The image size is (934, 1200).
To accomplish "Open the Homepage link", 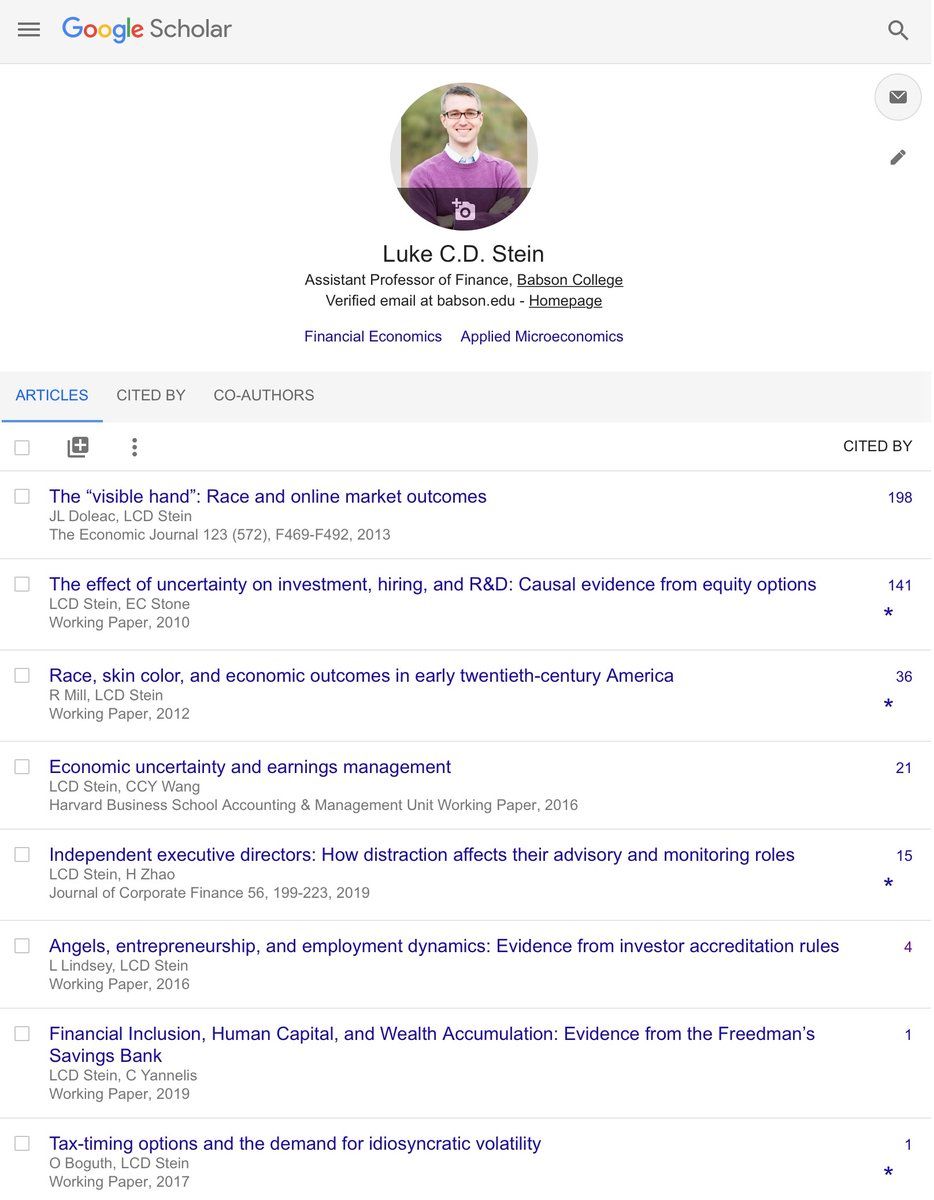I will [565, 300].
